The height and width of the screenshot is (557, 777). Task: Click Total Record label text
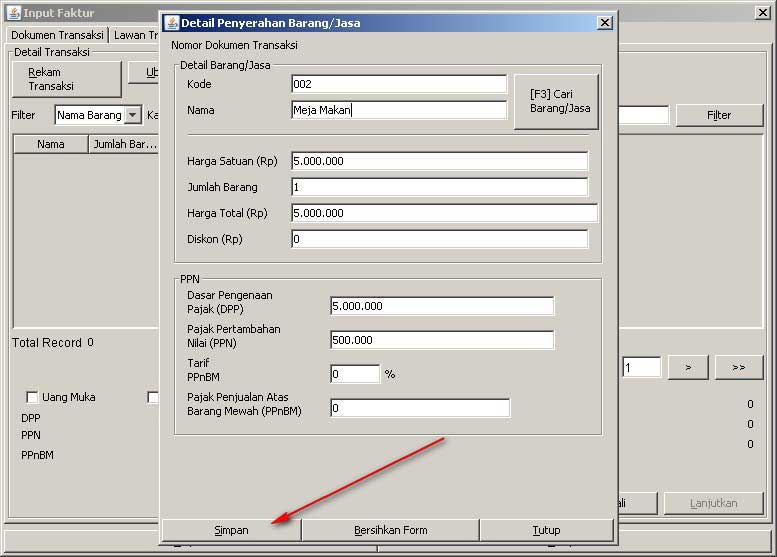pos(47,343)
